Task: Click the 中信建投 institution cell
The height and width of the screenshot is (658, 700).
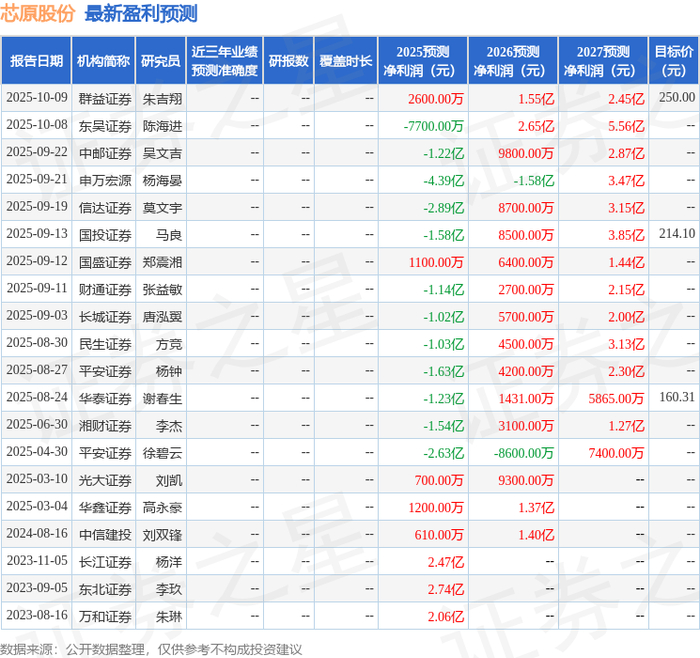Action: [105, 535]
